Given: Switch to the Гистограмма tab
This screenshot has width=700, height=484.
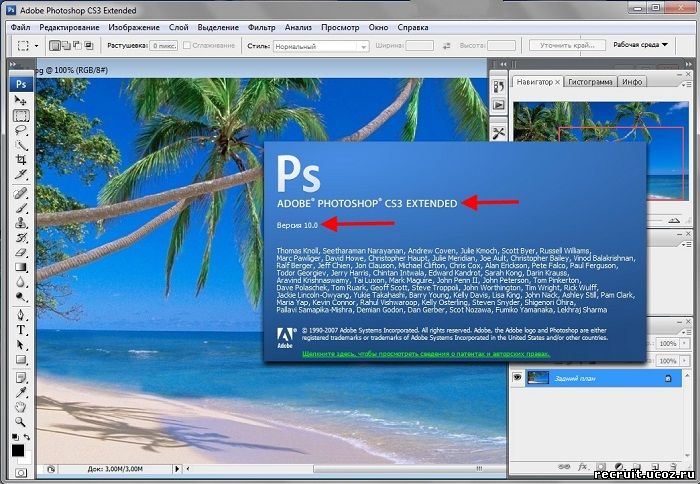Looking at the screenshot, I should (590, 82).
